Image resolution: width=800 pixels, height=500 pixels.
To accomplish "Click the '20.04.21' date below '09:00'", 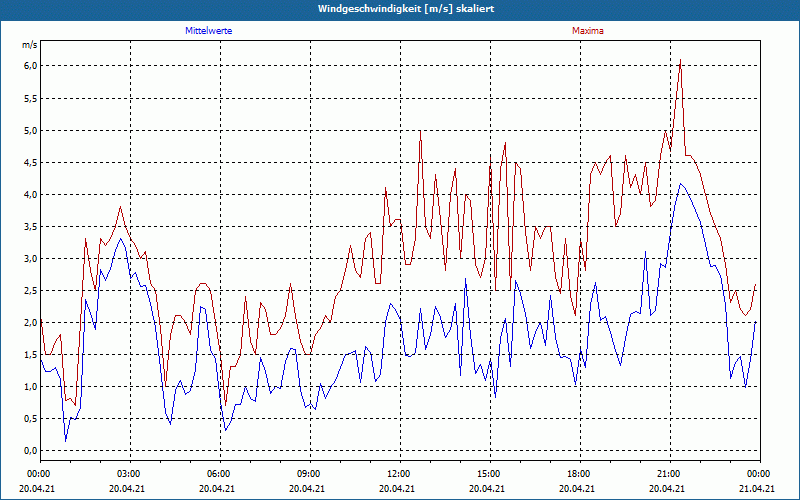I will point(308,488).
